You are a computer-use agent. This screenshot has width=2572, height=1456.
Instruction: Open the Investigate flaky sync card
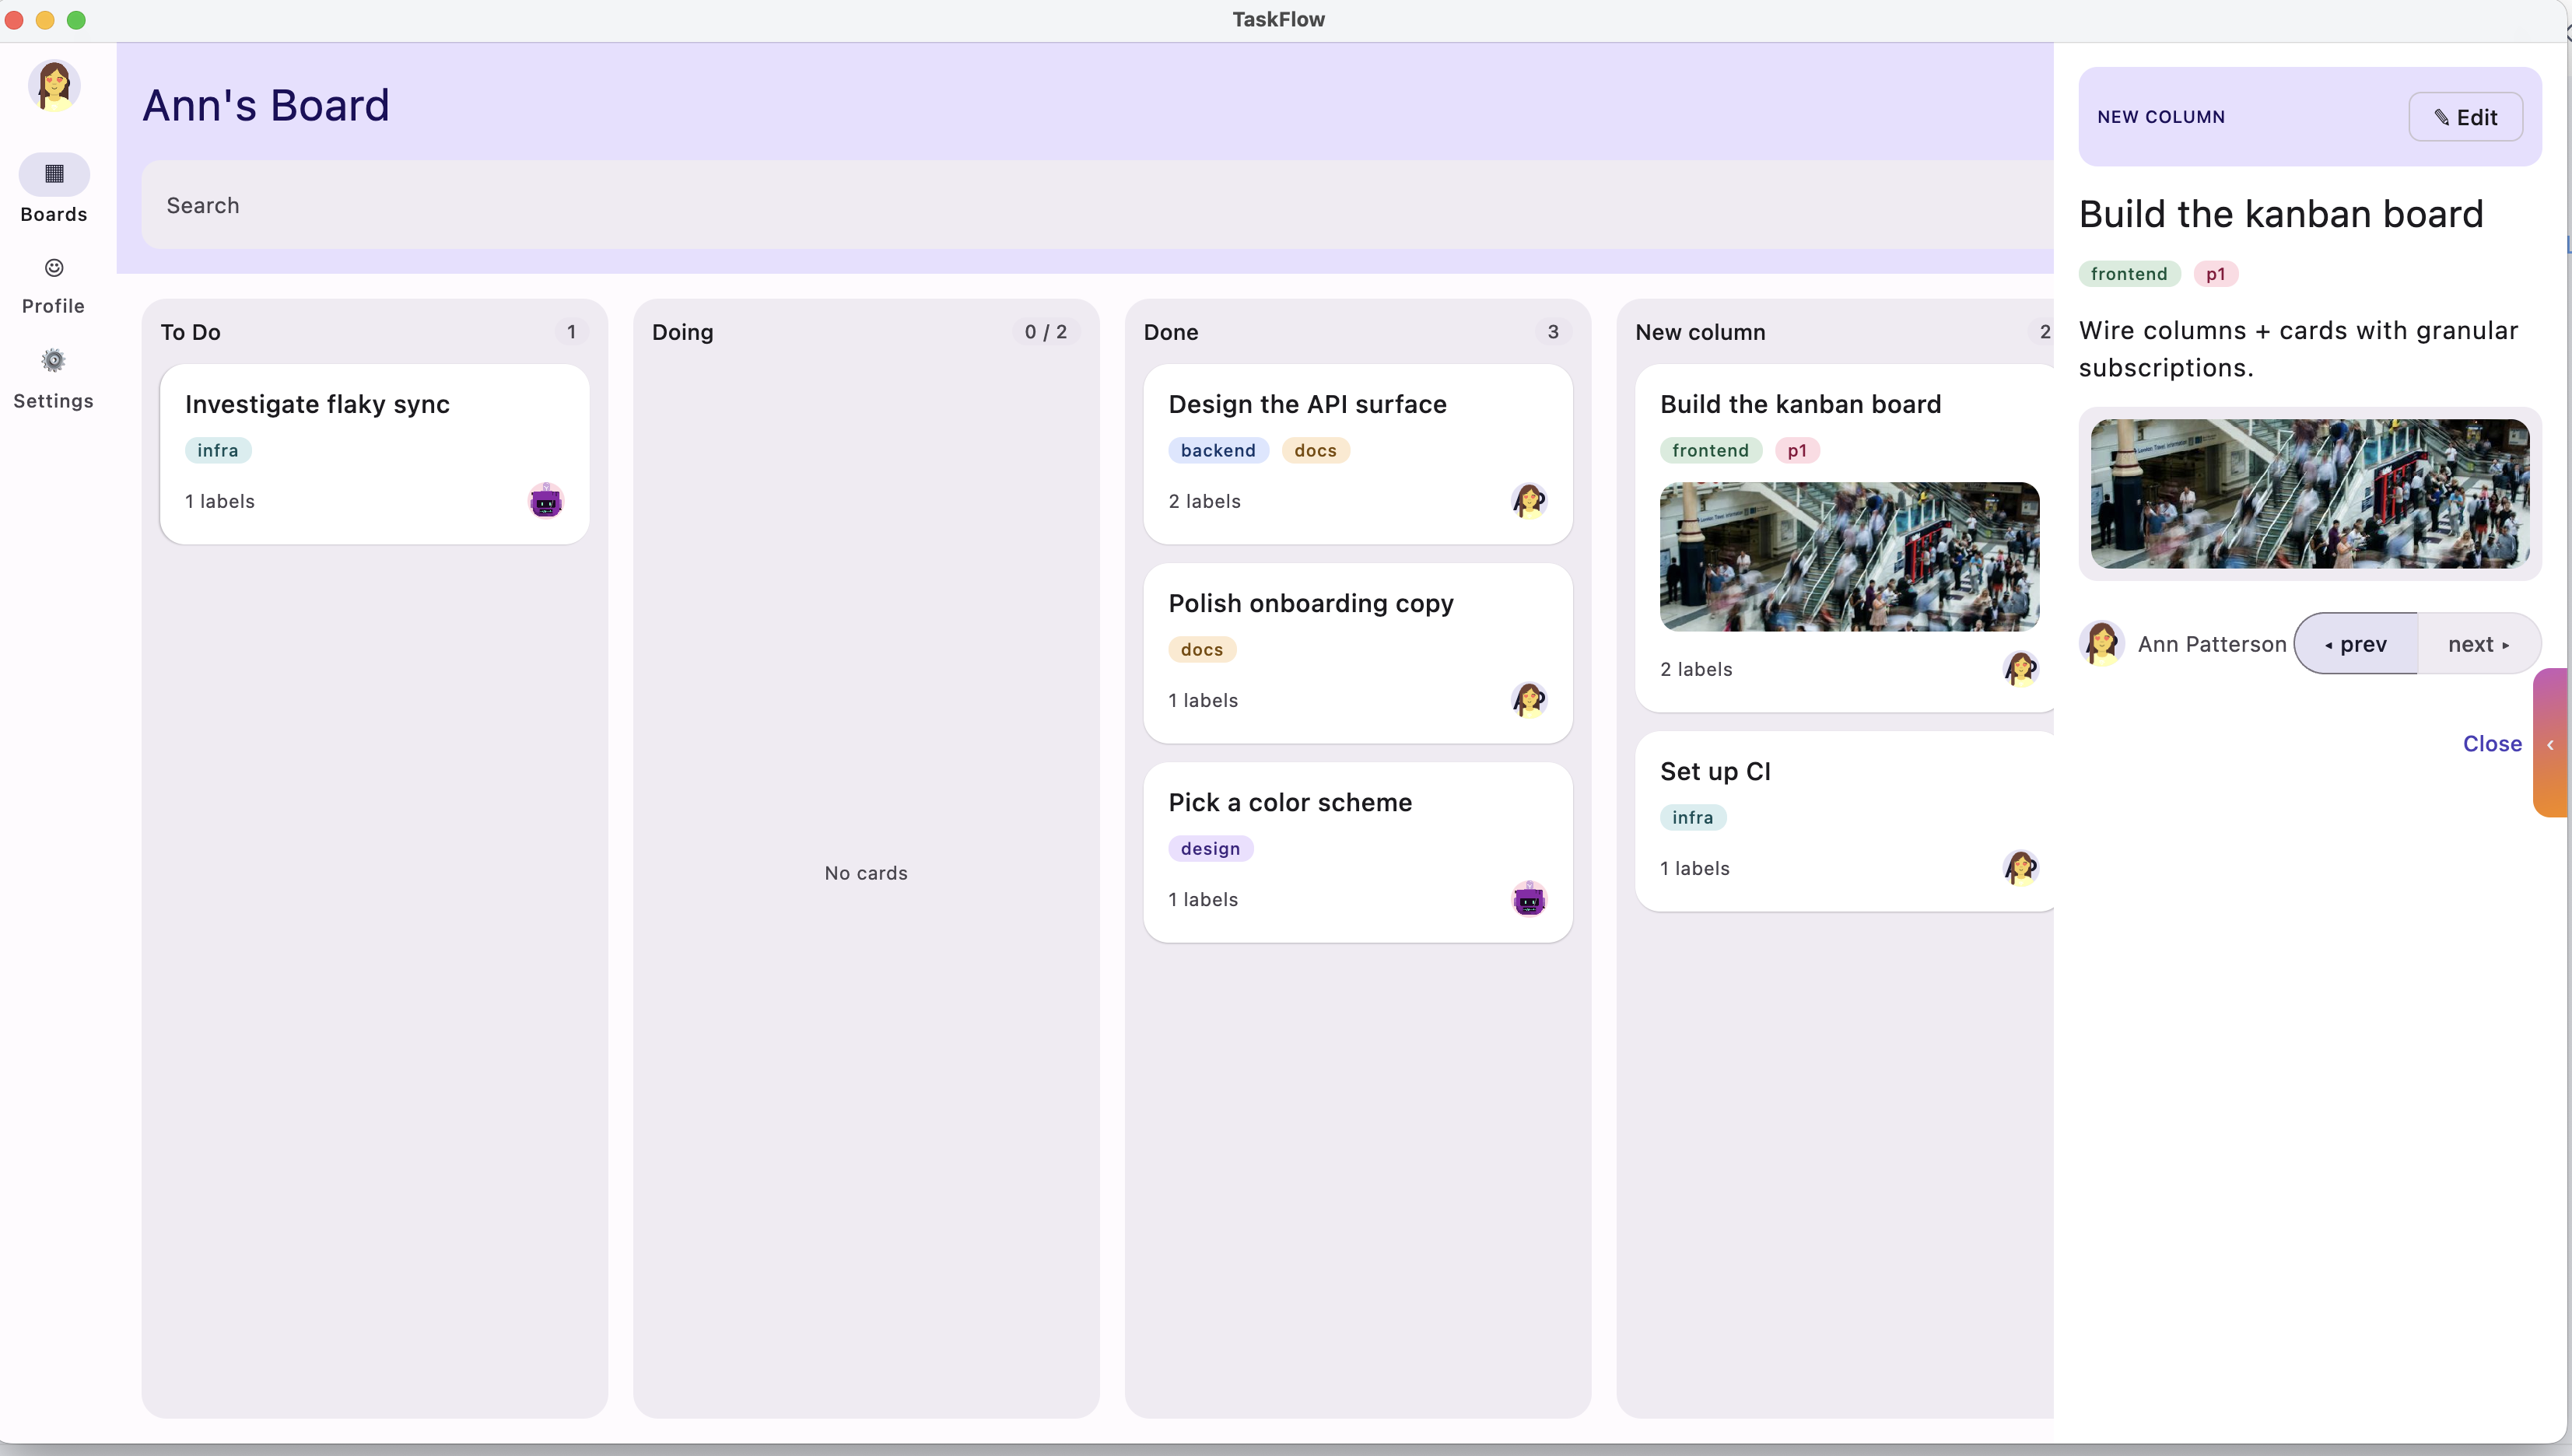[374, 454]
